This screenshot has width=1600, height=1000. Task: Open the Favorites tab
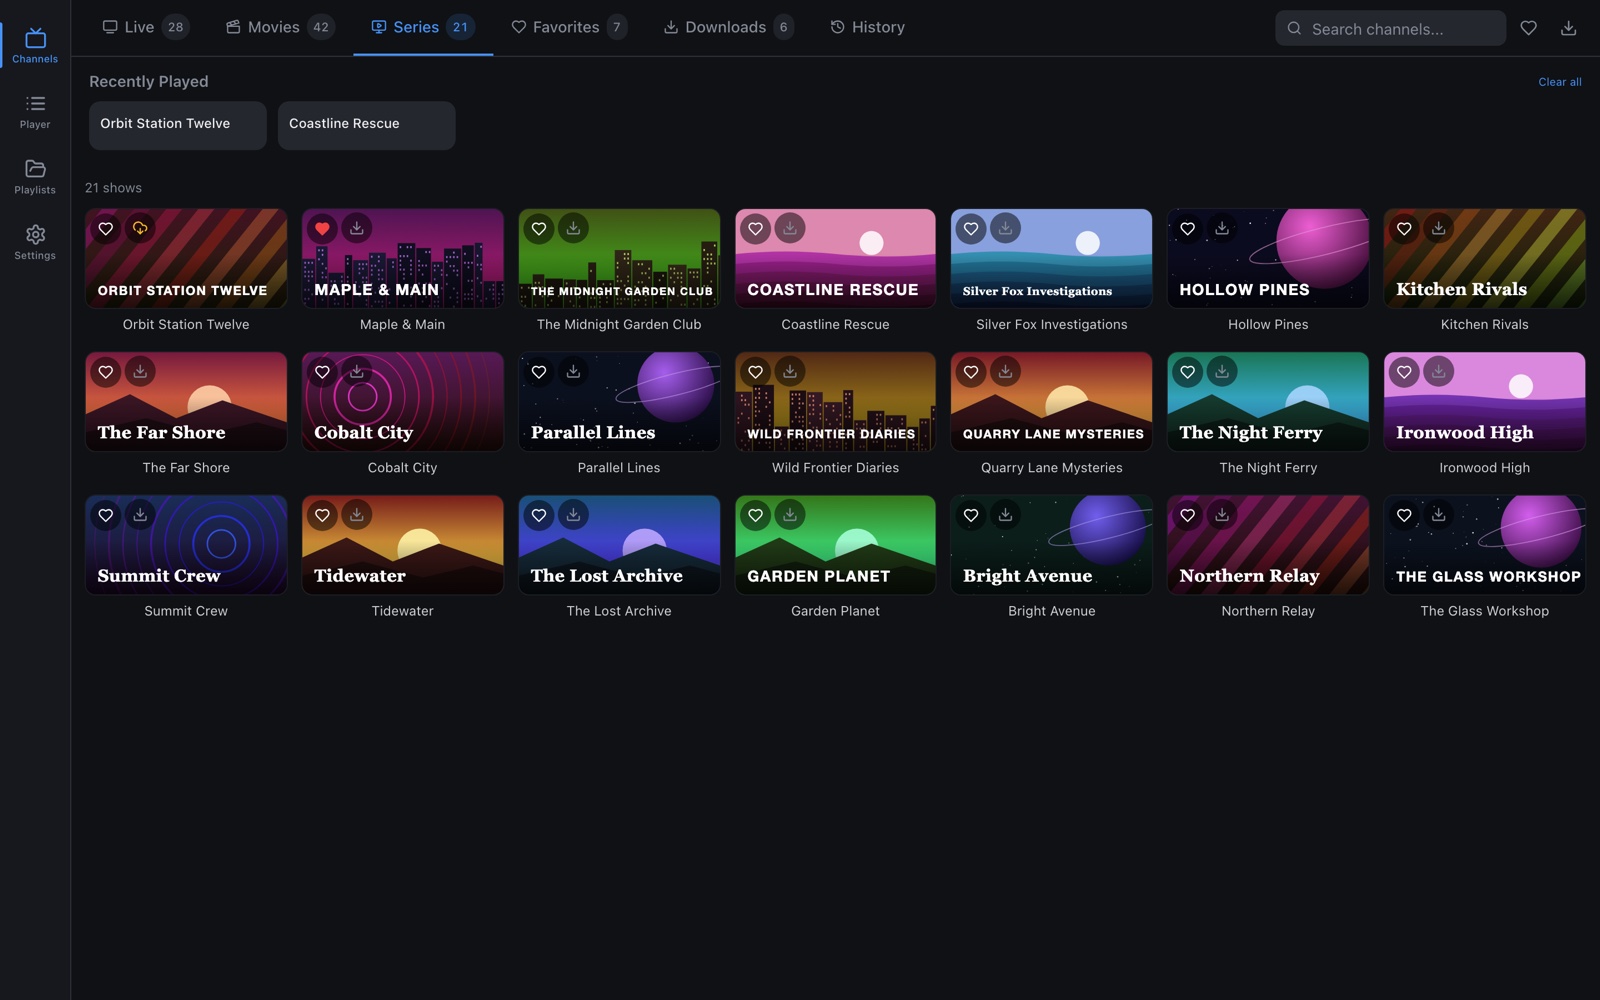coord(569,27)
